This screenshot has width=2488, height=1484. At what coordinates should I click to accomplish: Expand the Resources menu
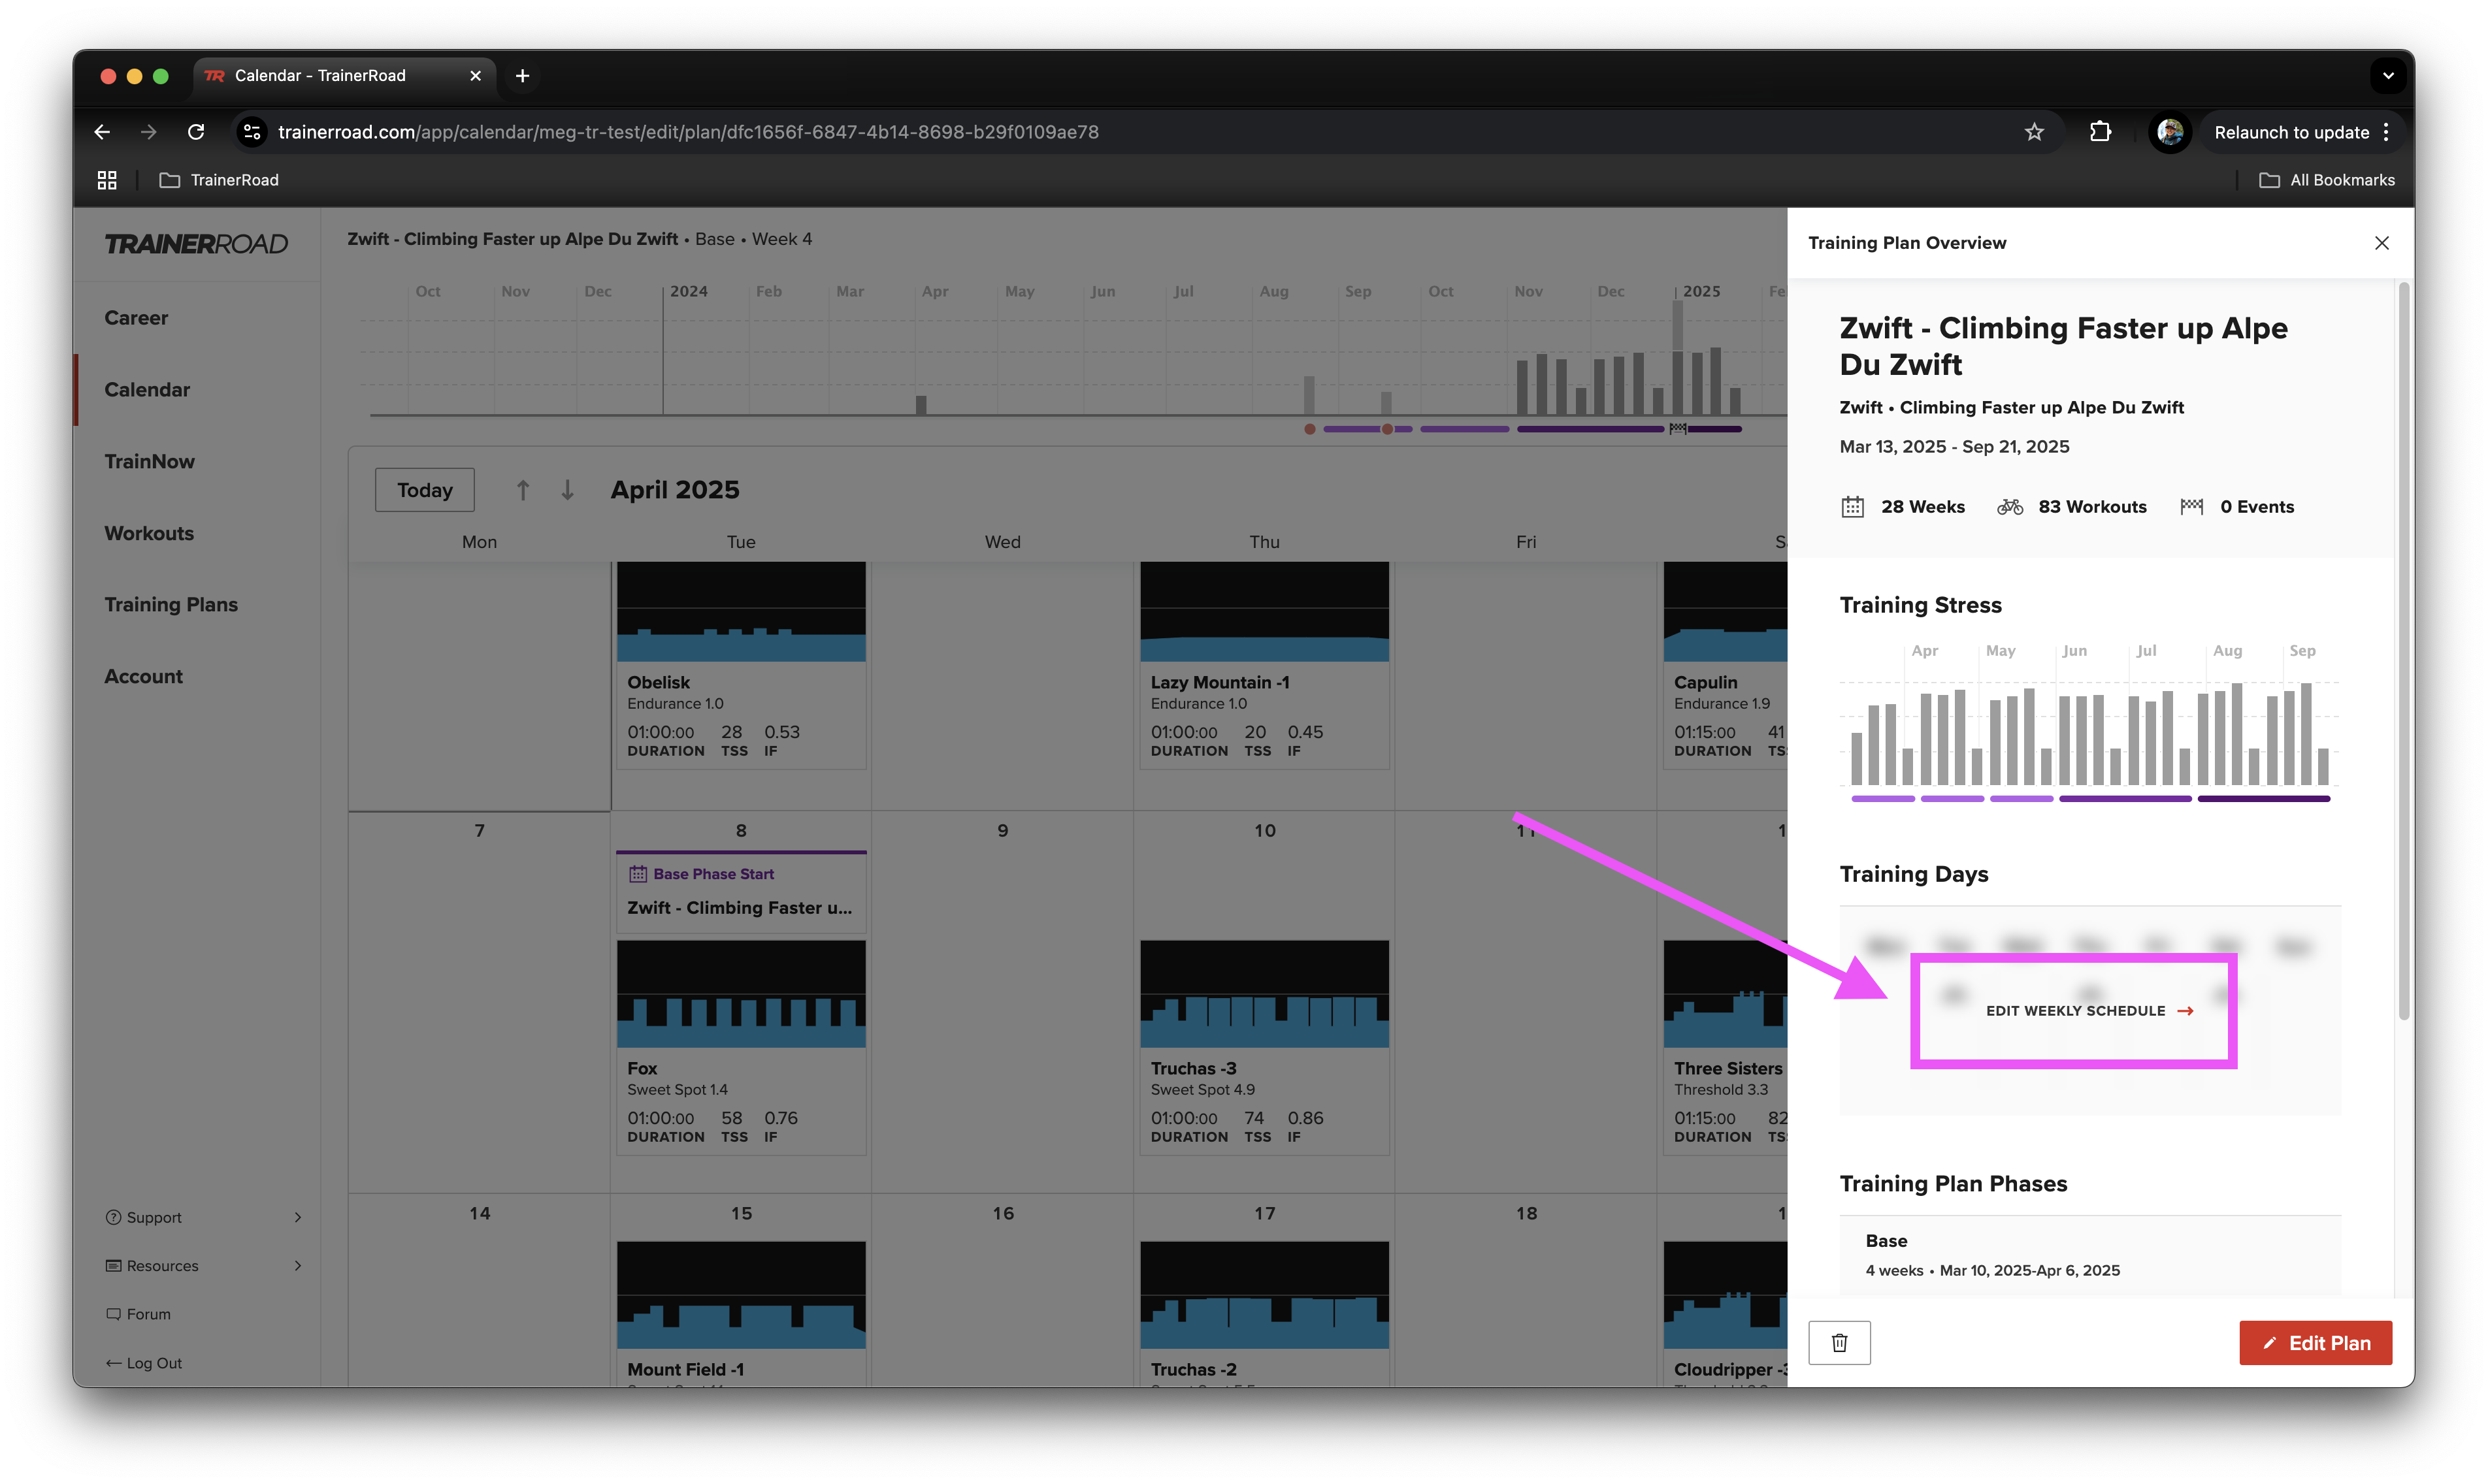[203, 1265]
